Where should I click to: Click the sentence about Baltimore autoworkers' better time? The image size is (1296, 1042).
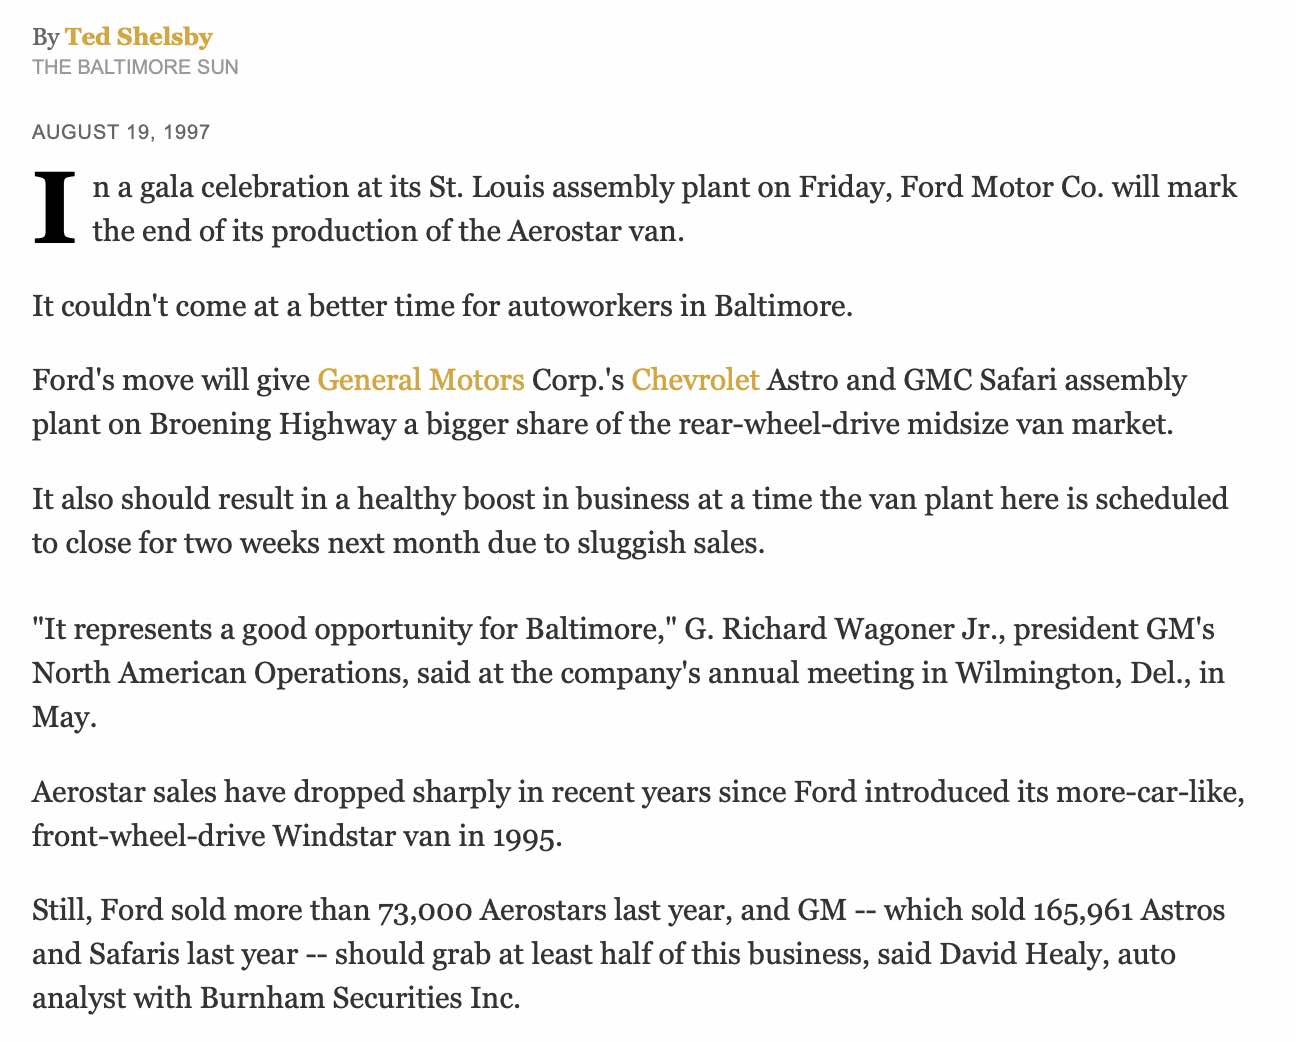coord(442,305)
